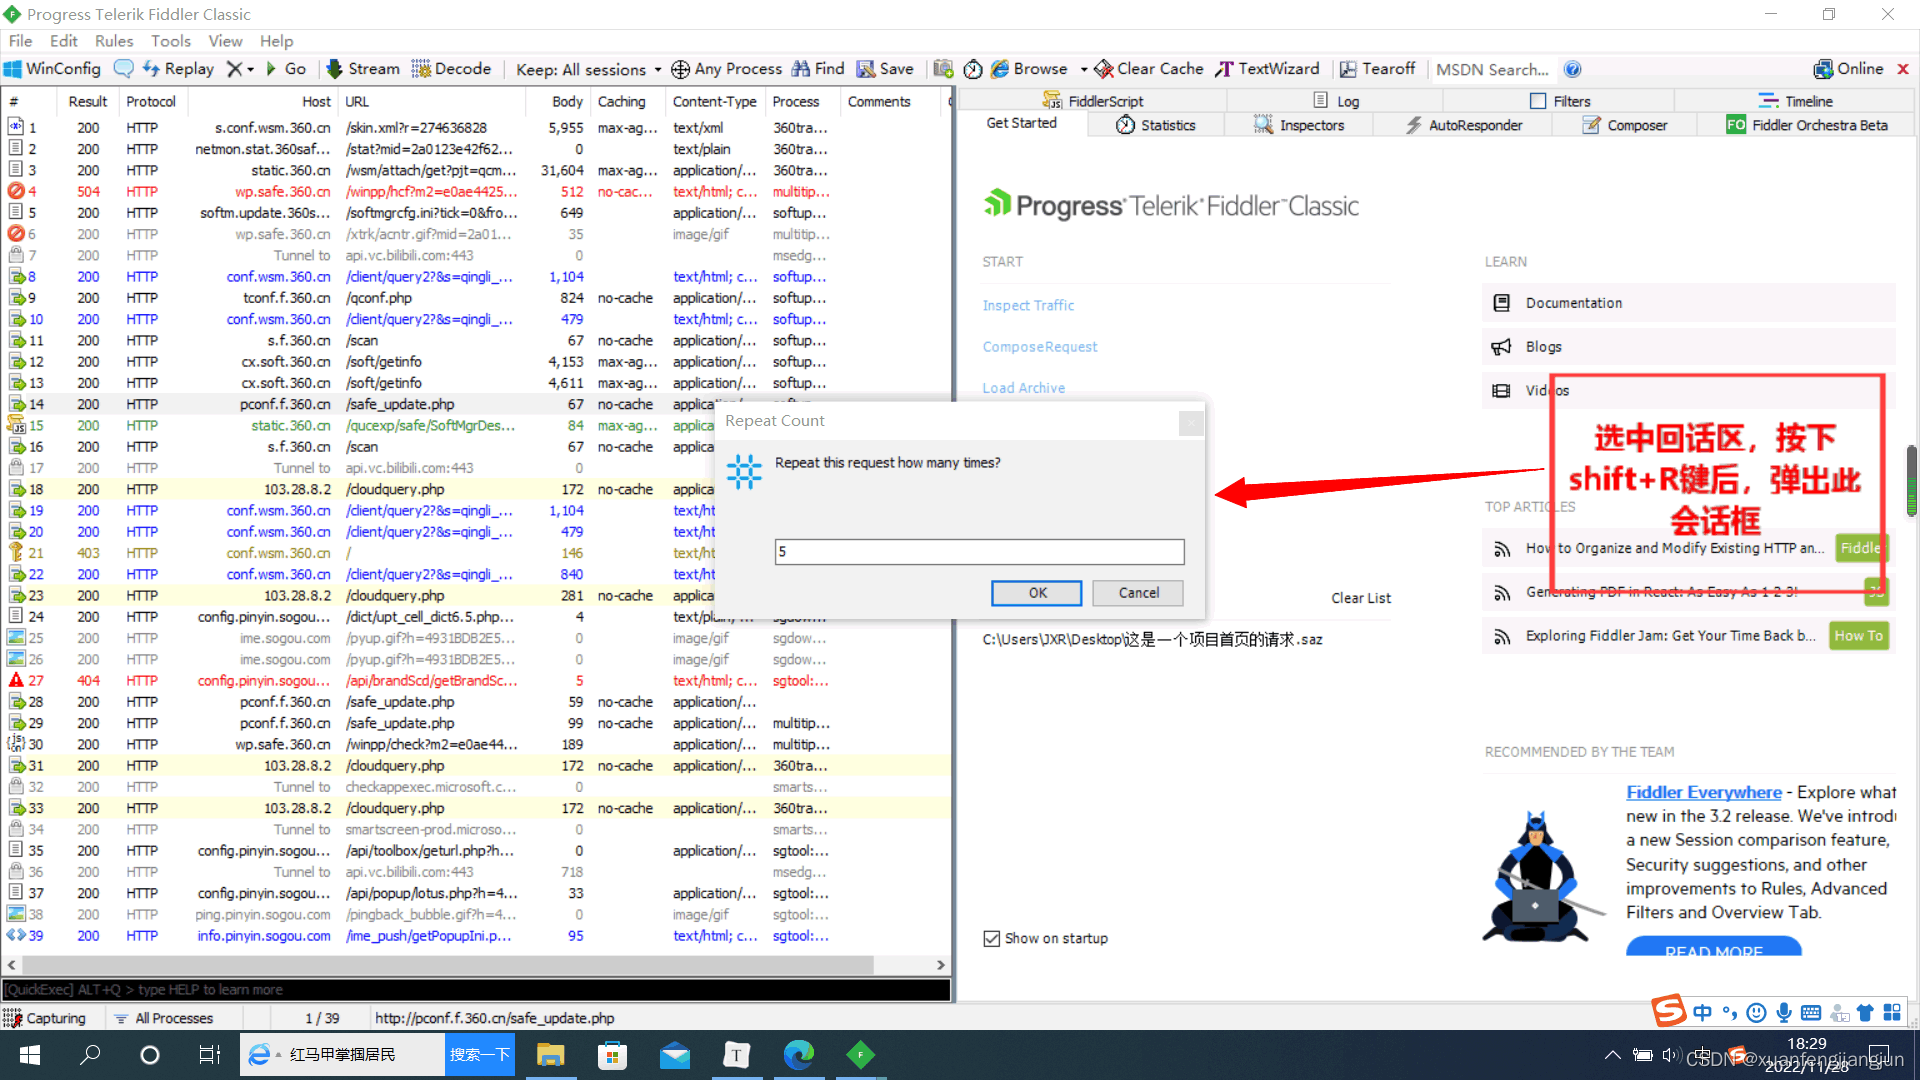Click OK in the Repeat Count dialog
1920x1080 pixels.
point(1036,592)
